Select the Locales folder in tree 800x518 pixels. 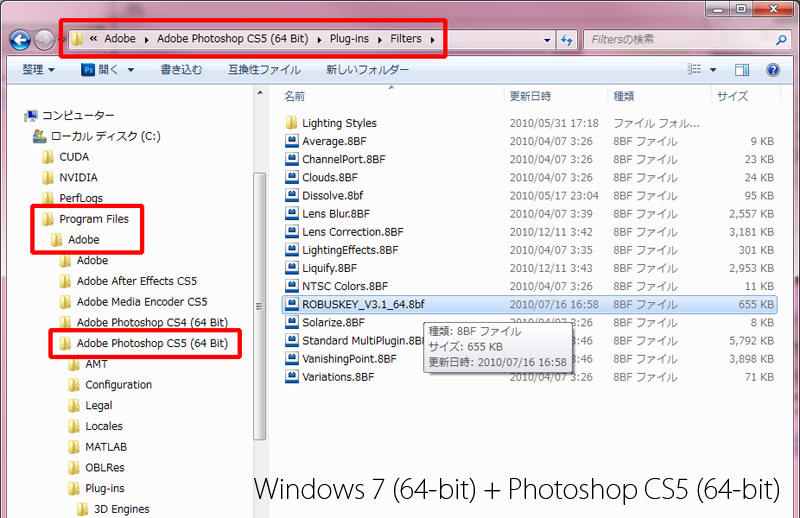[x=104, y=426]
